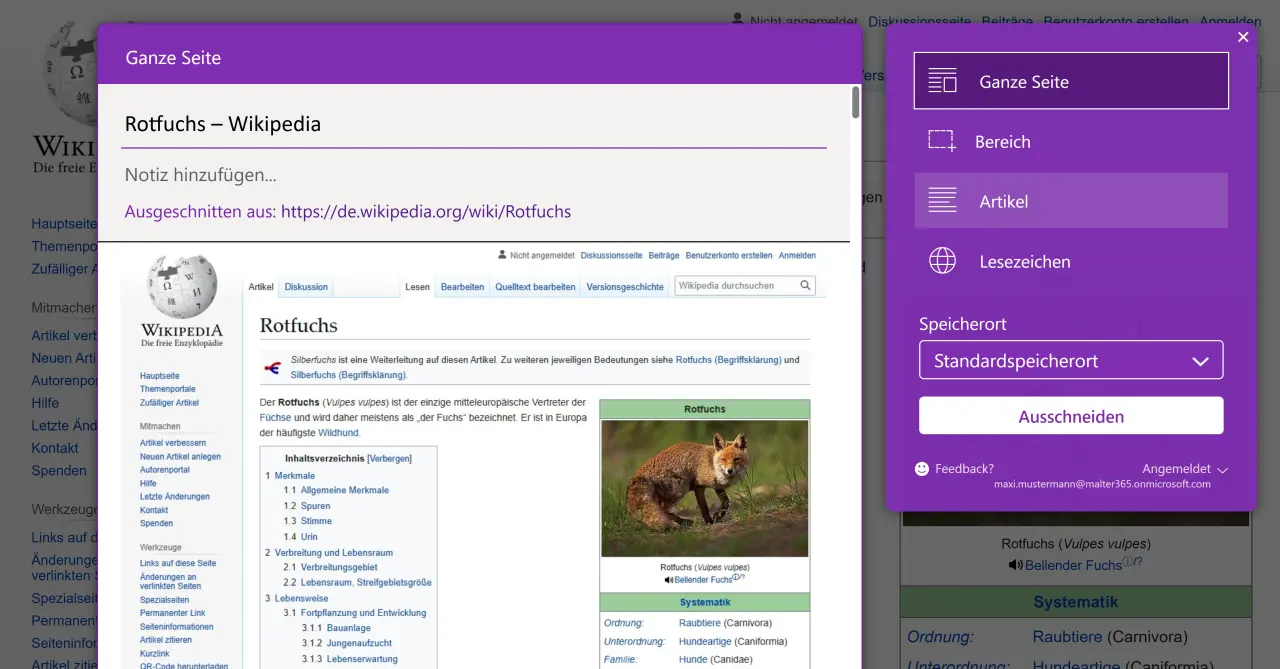
Task: Expand the Angemeldet account chevron
Action: tap(1223, 469)
